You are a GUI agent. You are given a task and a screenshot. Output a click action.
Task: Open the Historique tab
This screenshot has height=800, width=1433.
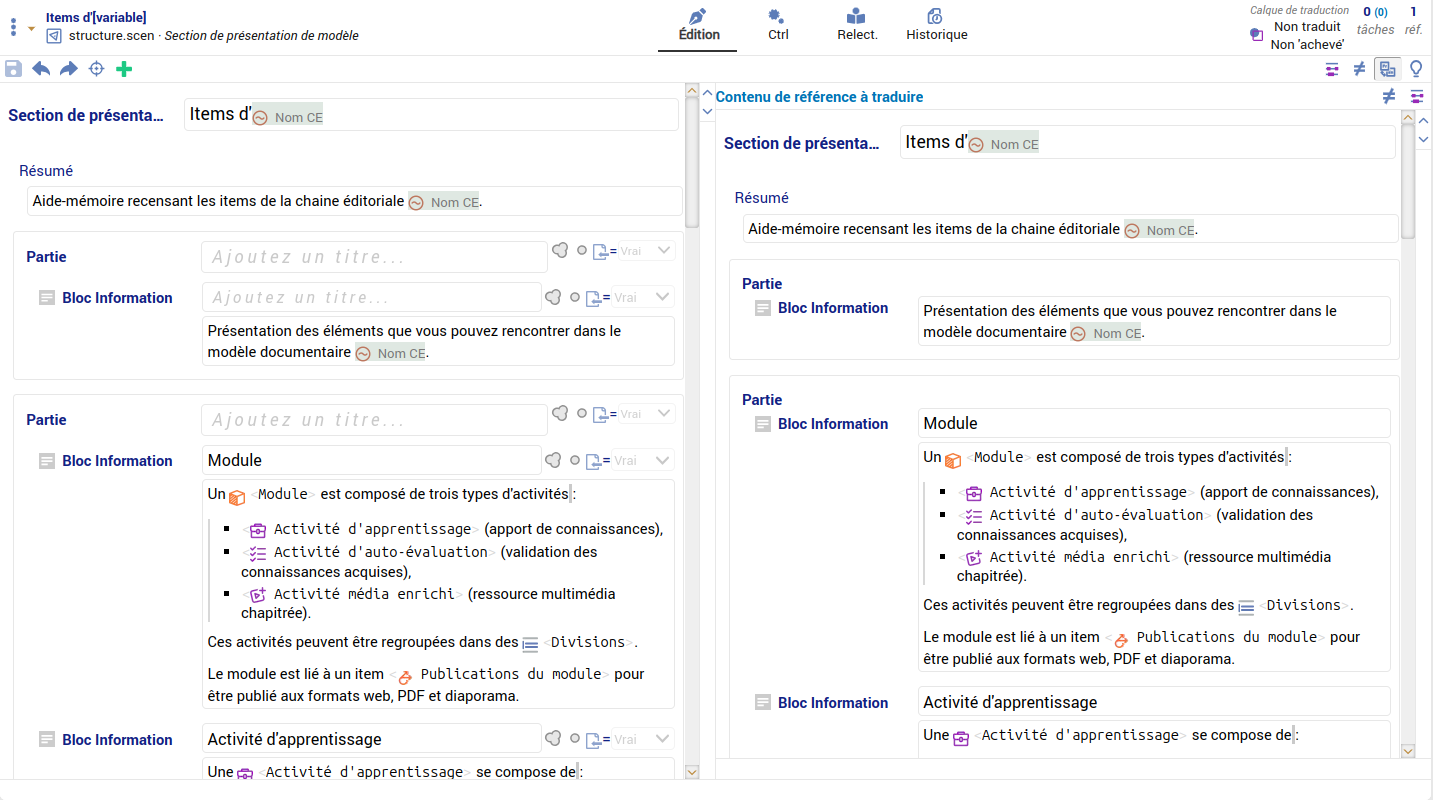coord(936,25)
